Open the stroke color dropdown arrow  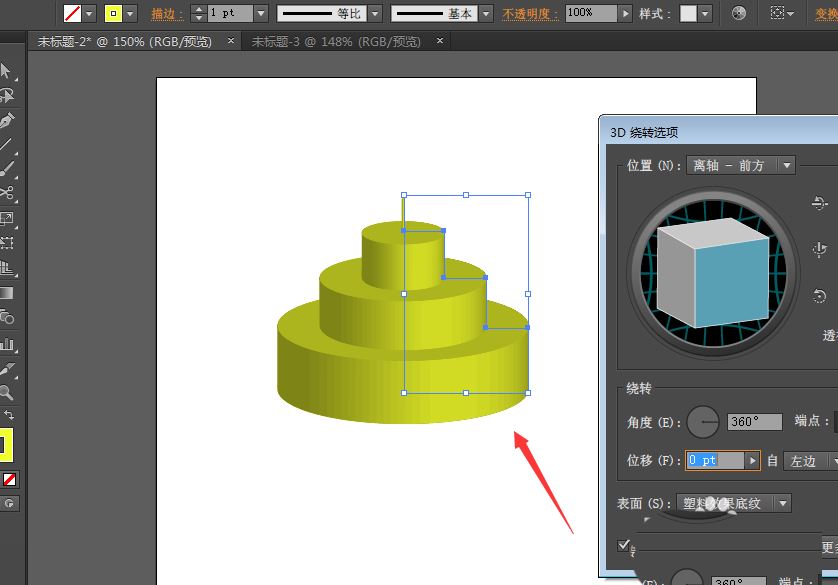pos(130,13)
